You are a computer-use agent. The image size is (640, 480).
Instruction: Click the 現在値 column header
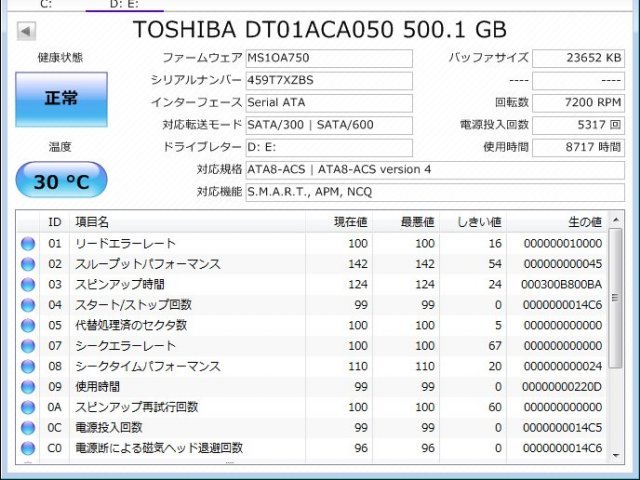click(339, 222)
